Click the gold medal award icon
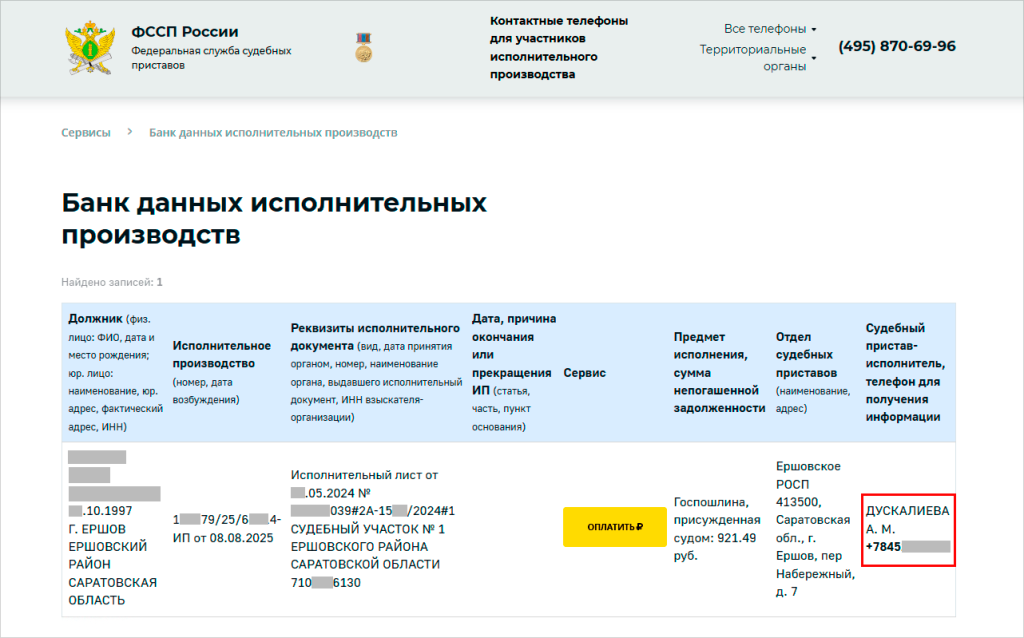This screenshot has height=638, width=1024. [363, 47]
